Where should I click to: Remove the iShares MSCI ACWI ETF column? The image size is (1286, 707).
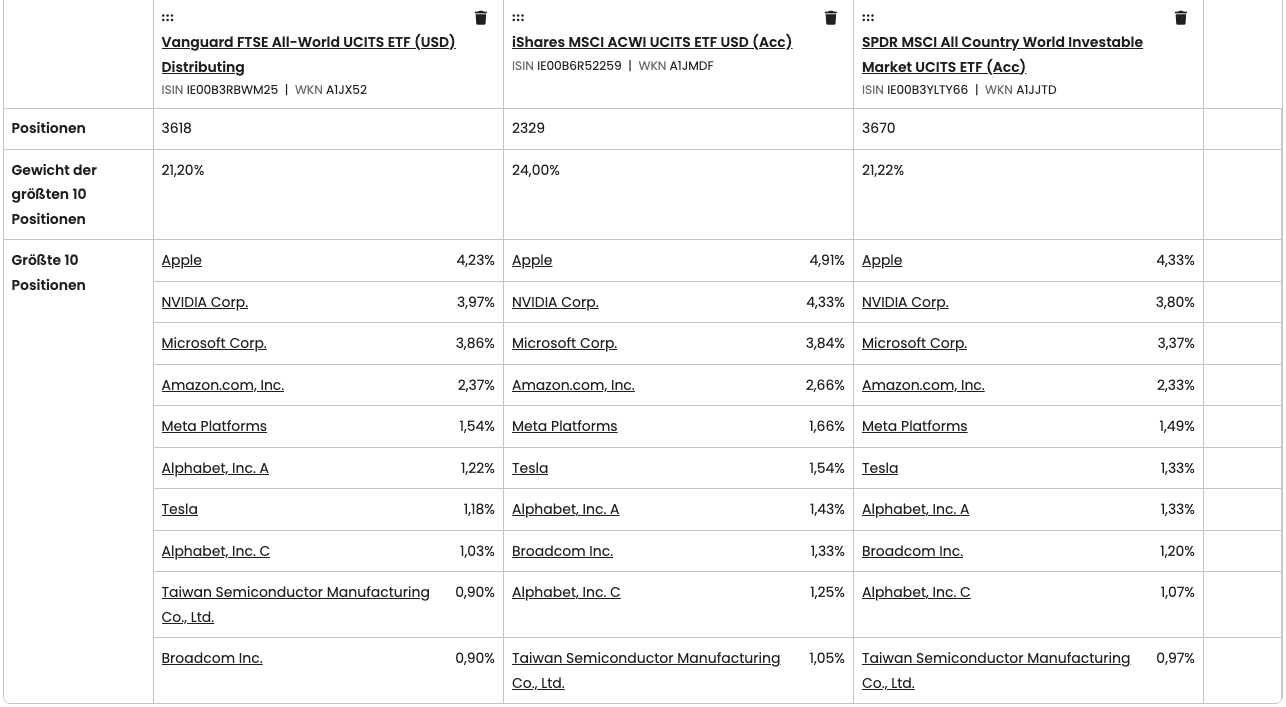click(x=831, y=18)
